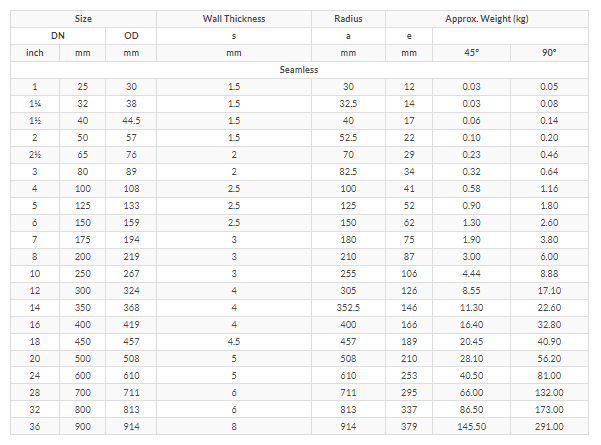Click the Approx. Weight (kg) header

pos(487,19)
